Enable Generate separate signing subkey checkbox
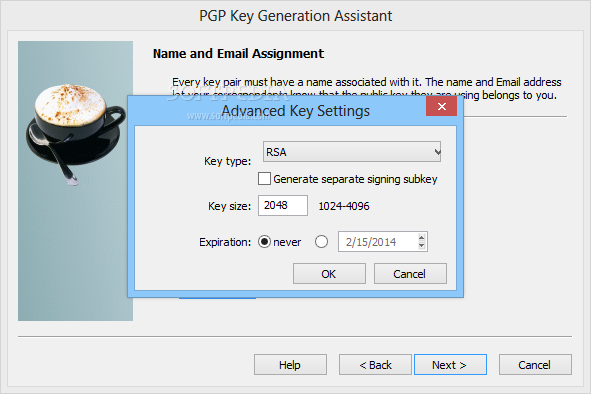 [264, 179]
